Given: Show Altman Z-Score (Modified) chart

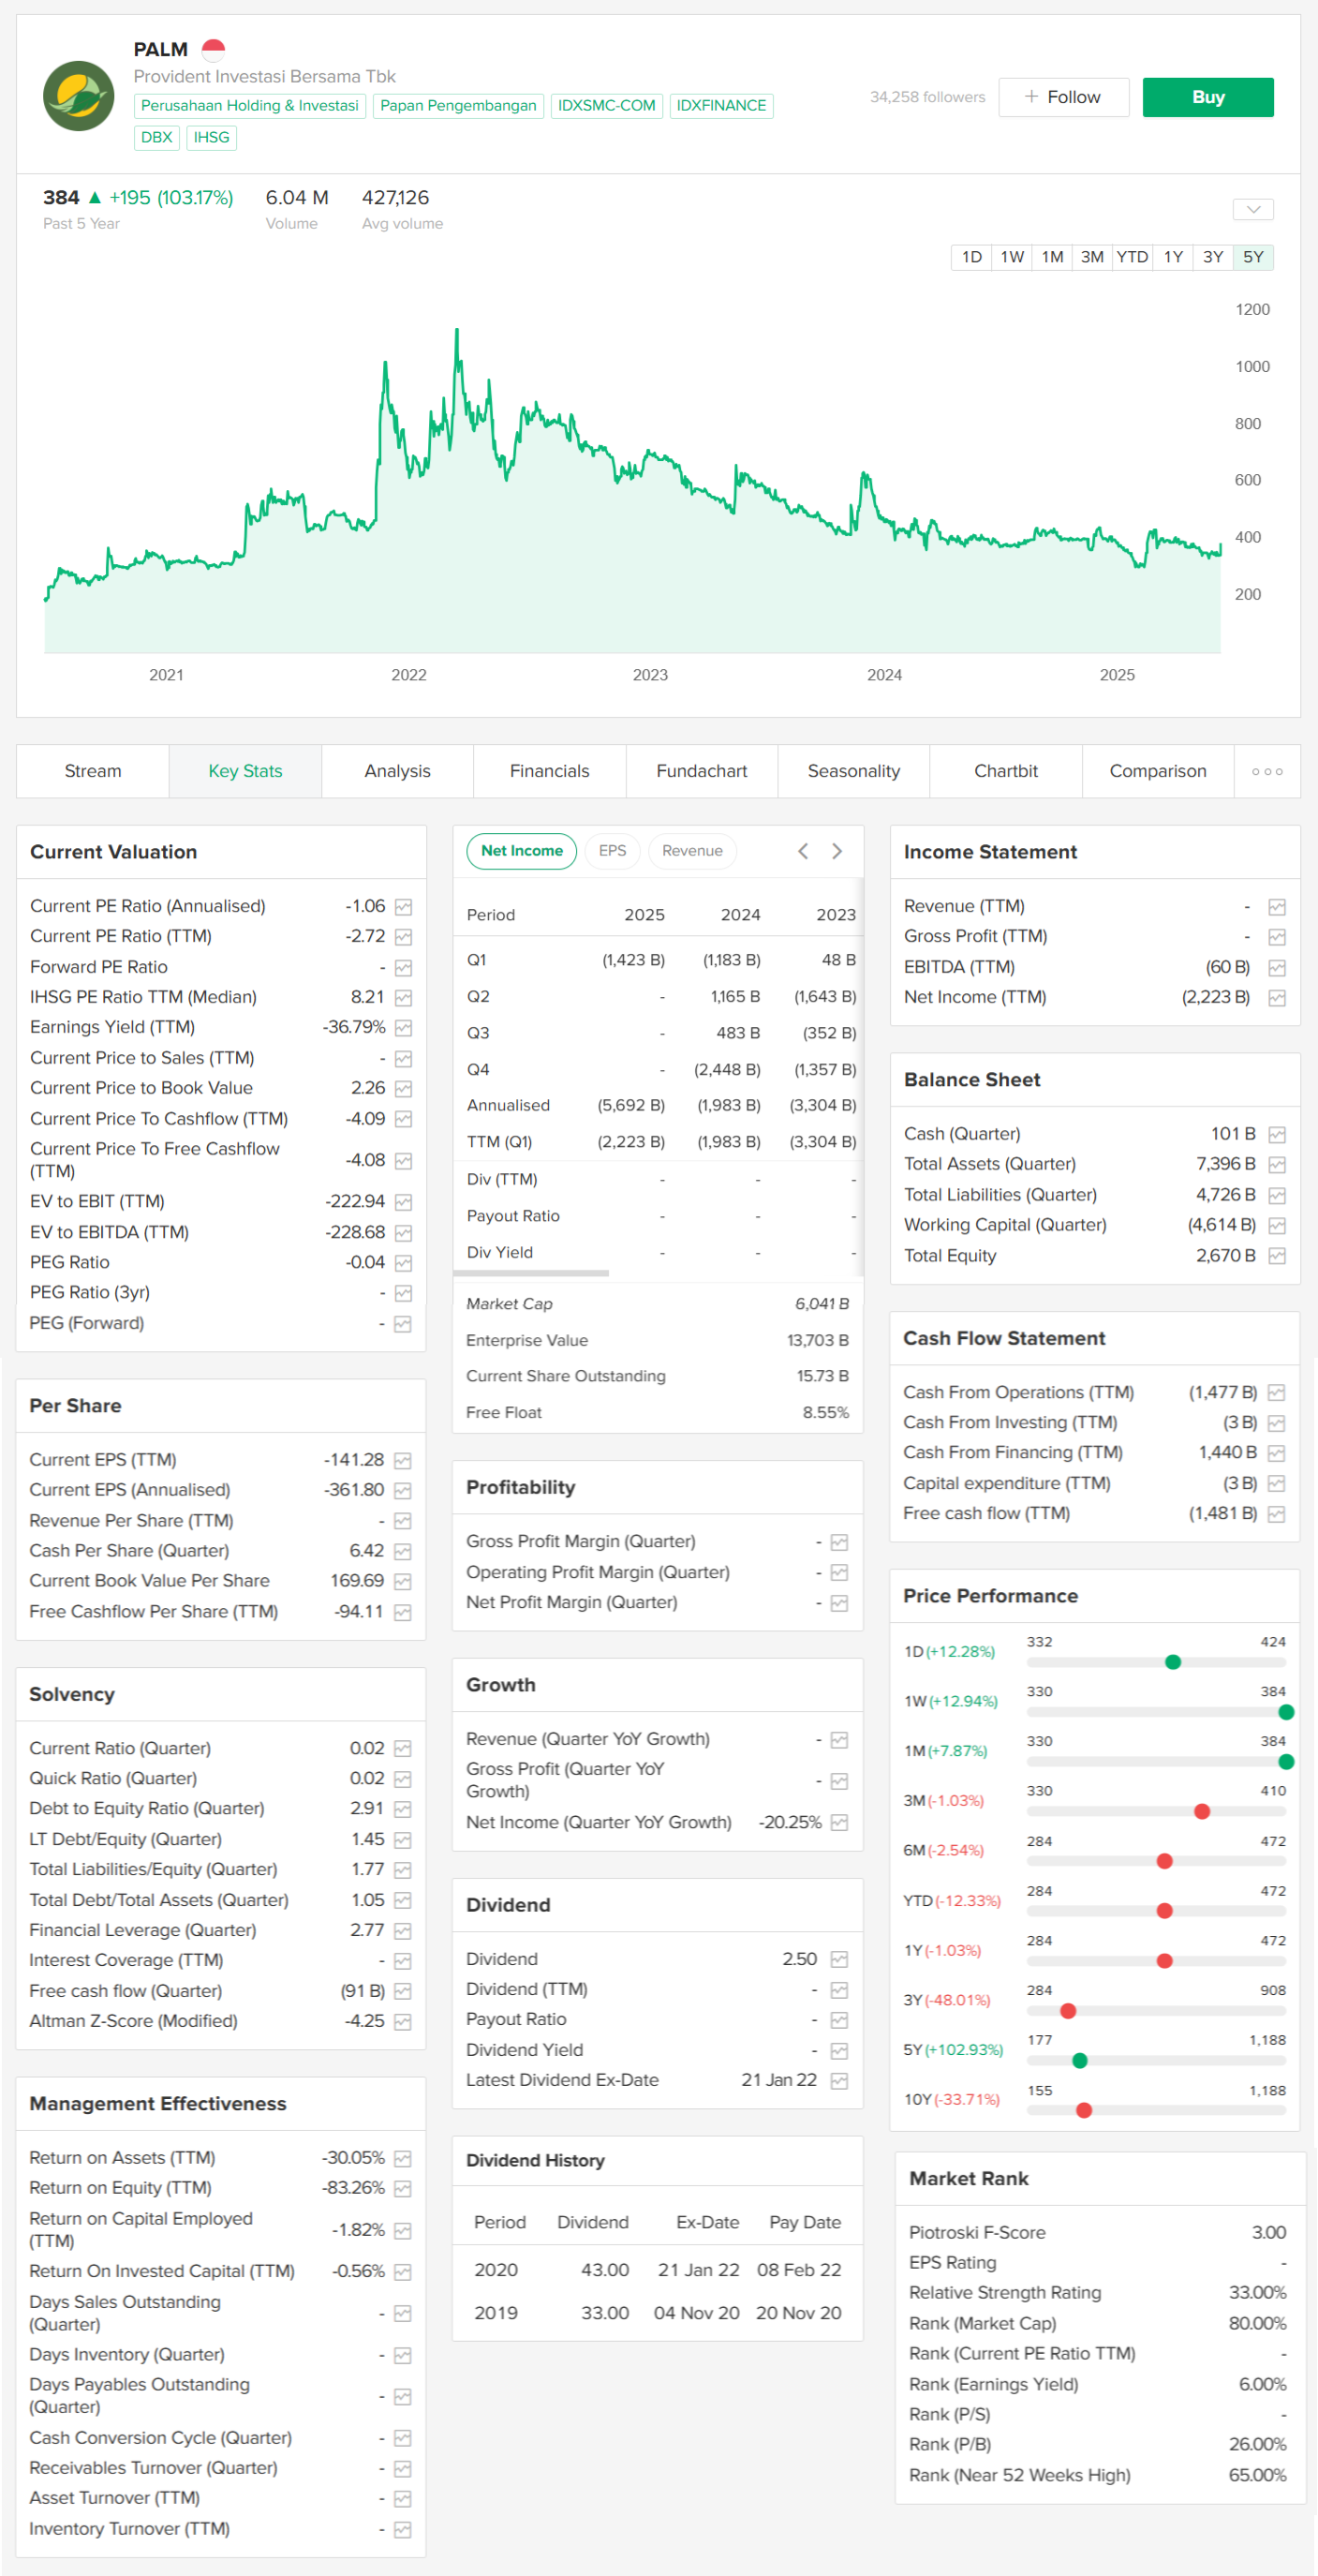Looking at the screenshot, I should coord(403,2022).
